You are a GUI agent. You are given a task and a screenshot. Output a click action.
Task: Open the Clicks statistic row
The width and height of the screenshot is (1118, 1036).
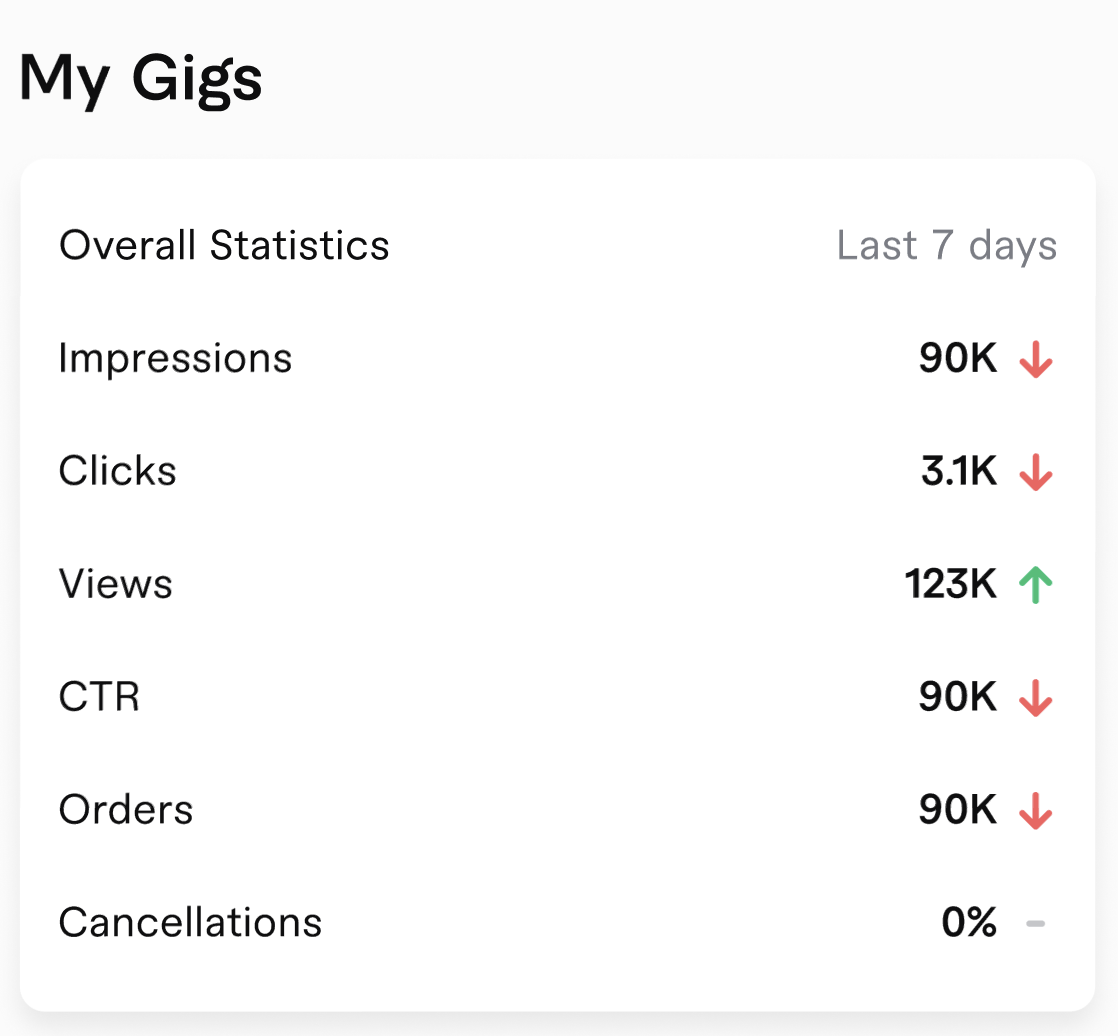tap(117, 471)
